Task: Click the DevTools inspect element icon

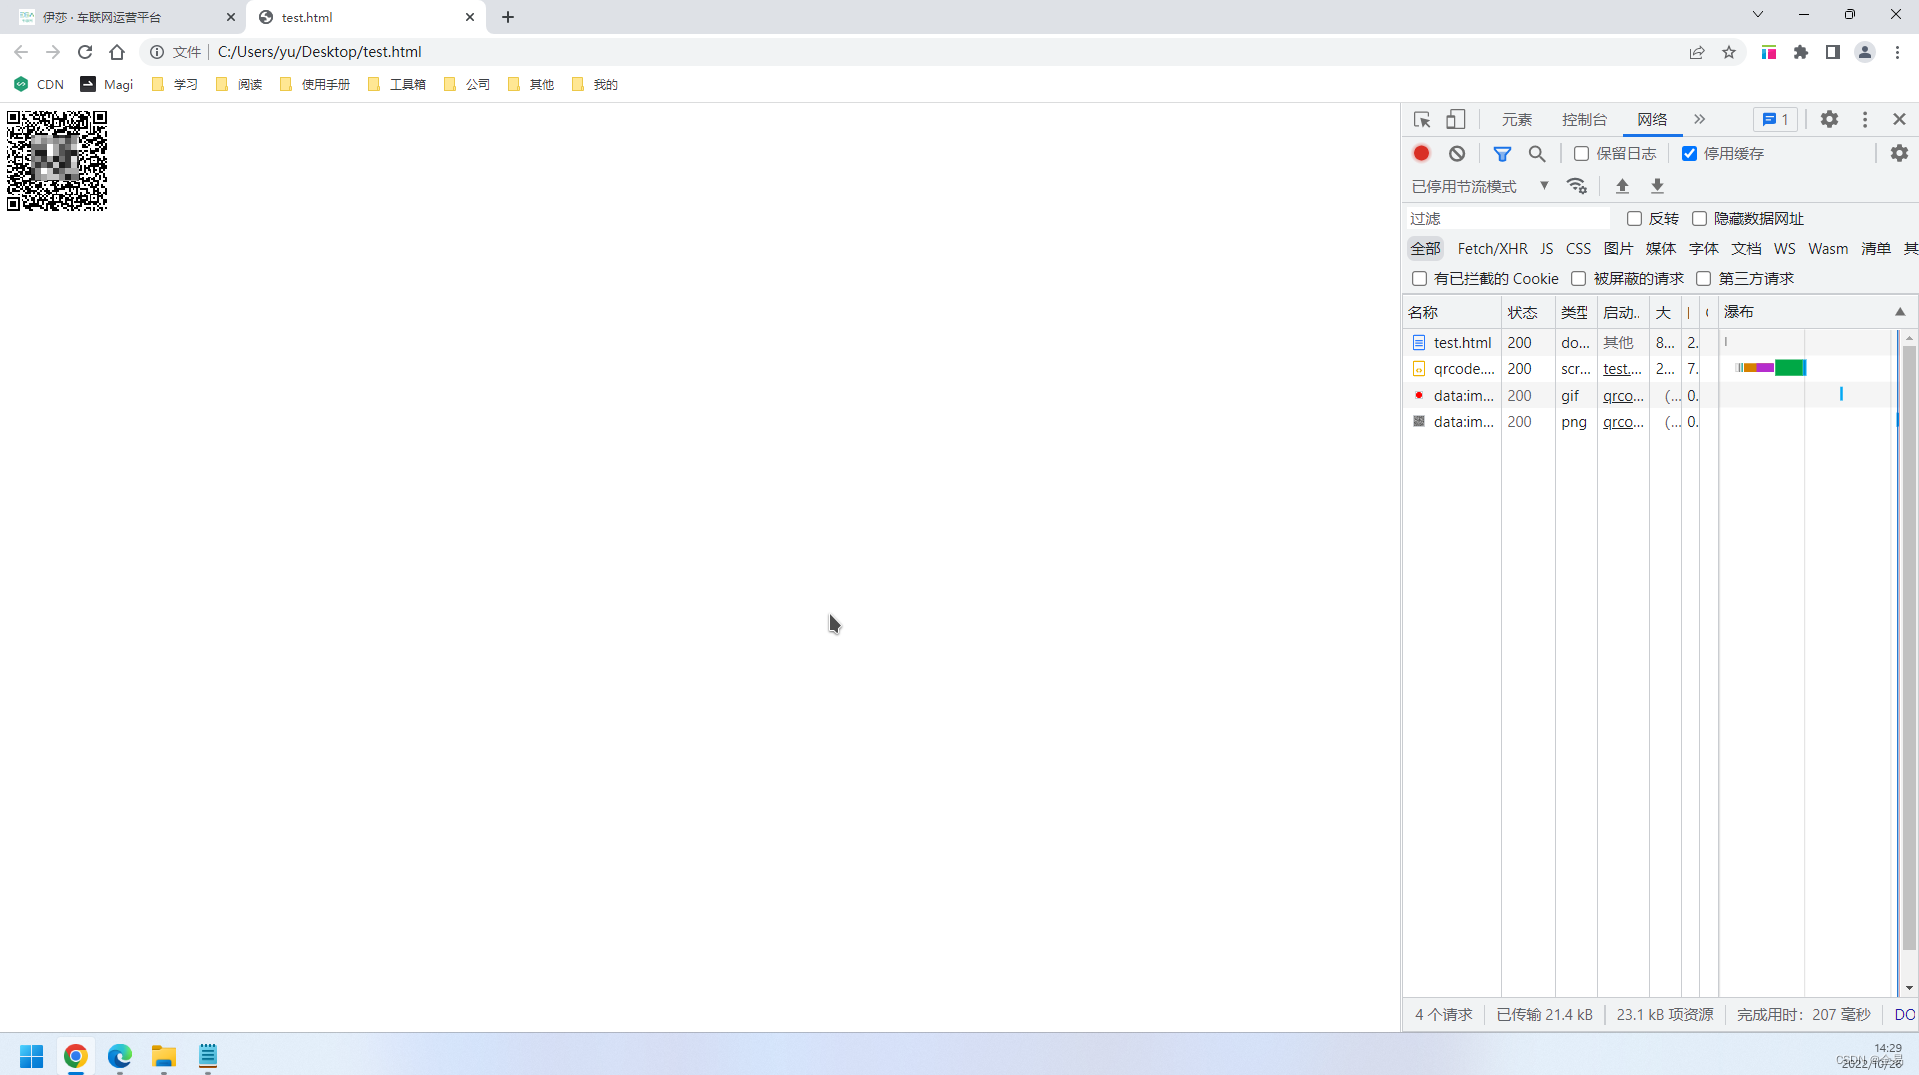Action: point(1422,119)
